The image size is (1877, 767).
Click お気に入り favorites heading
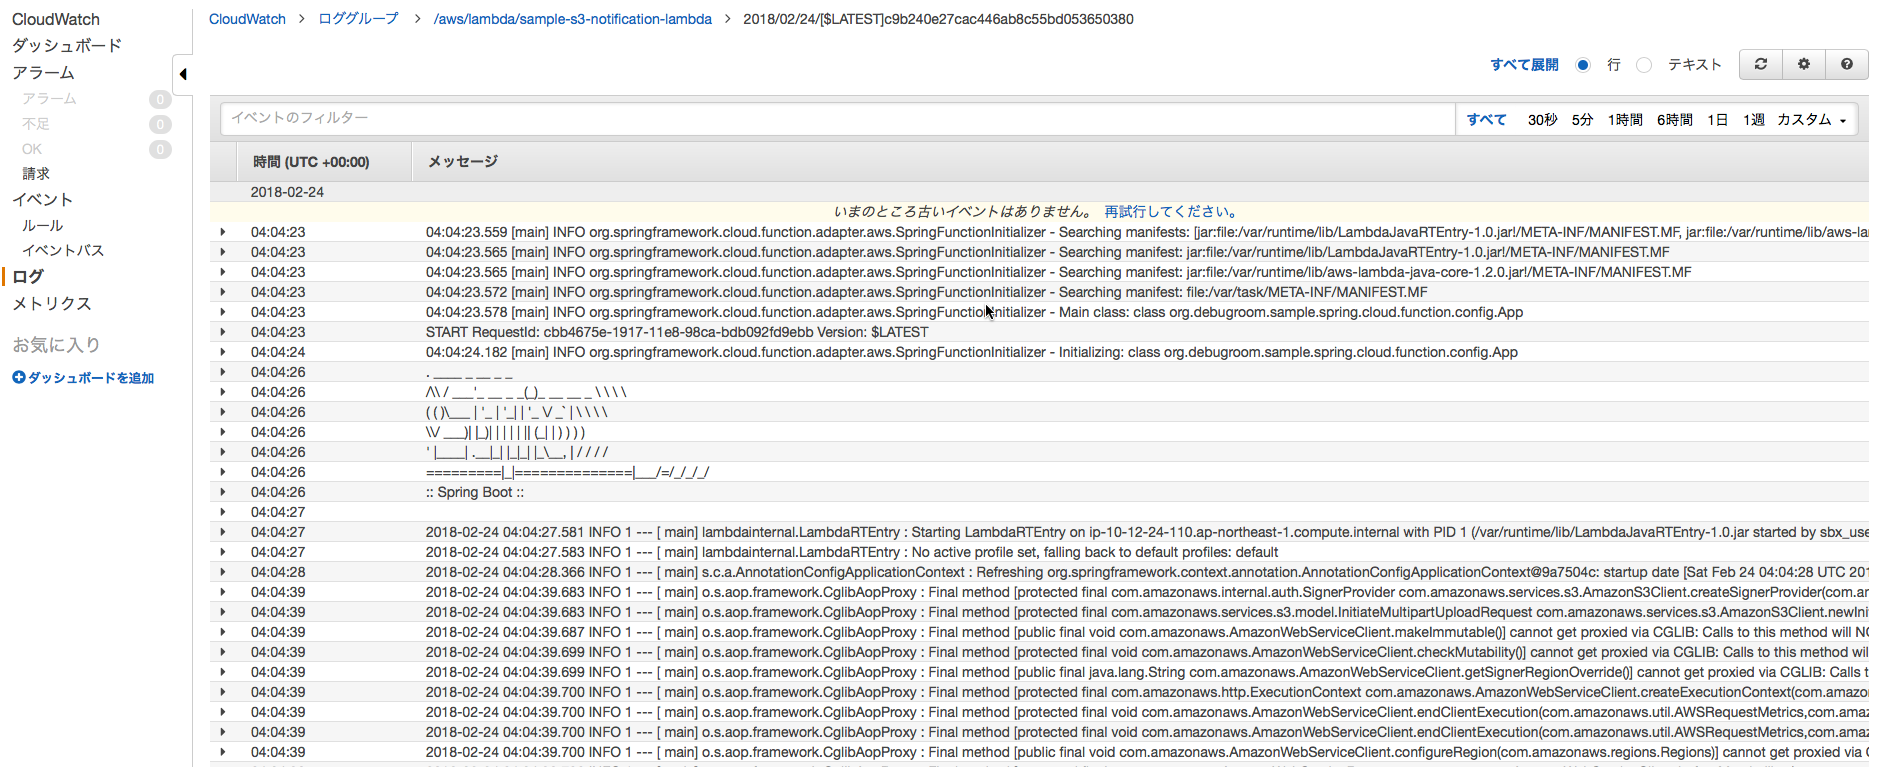coord(56,345)
